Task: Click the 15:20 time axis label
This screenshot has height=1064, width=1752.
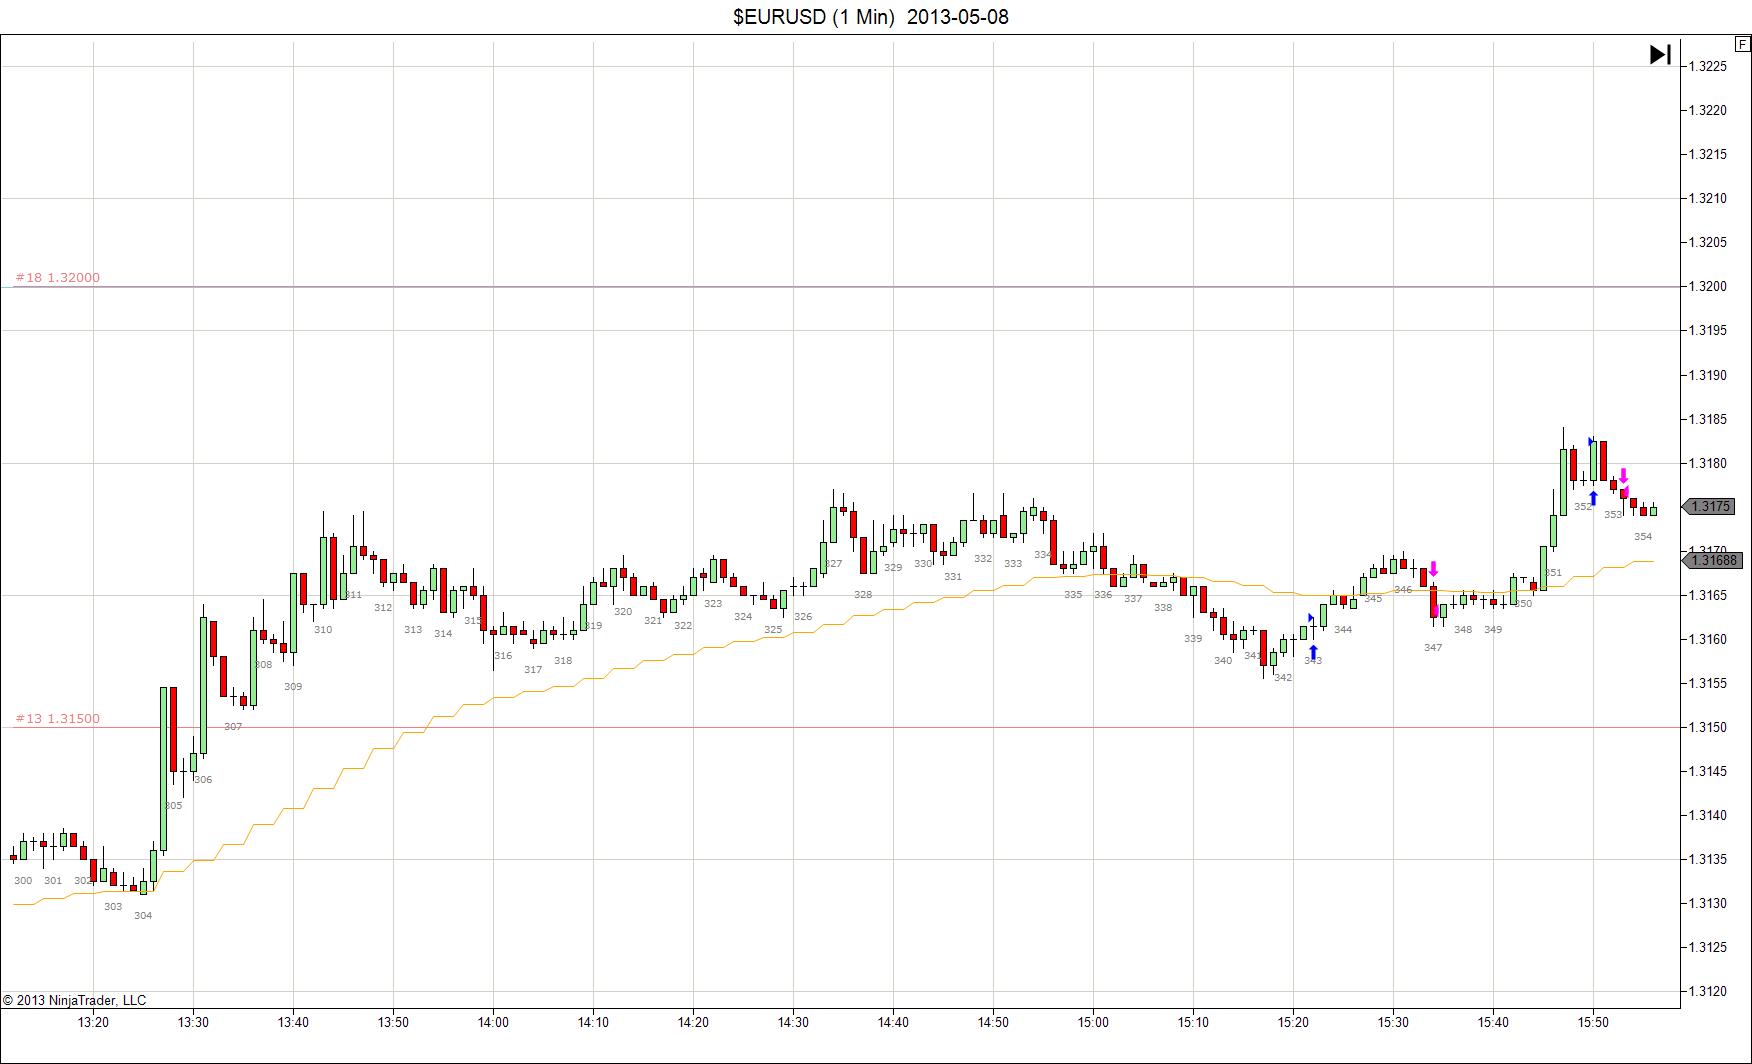Action: [1293, 1022]
